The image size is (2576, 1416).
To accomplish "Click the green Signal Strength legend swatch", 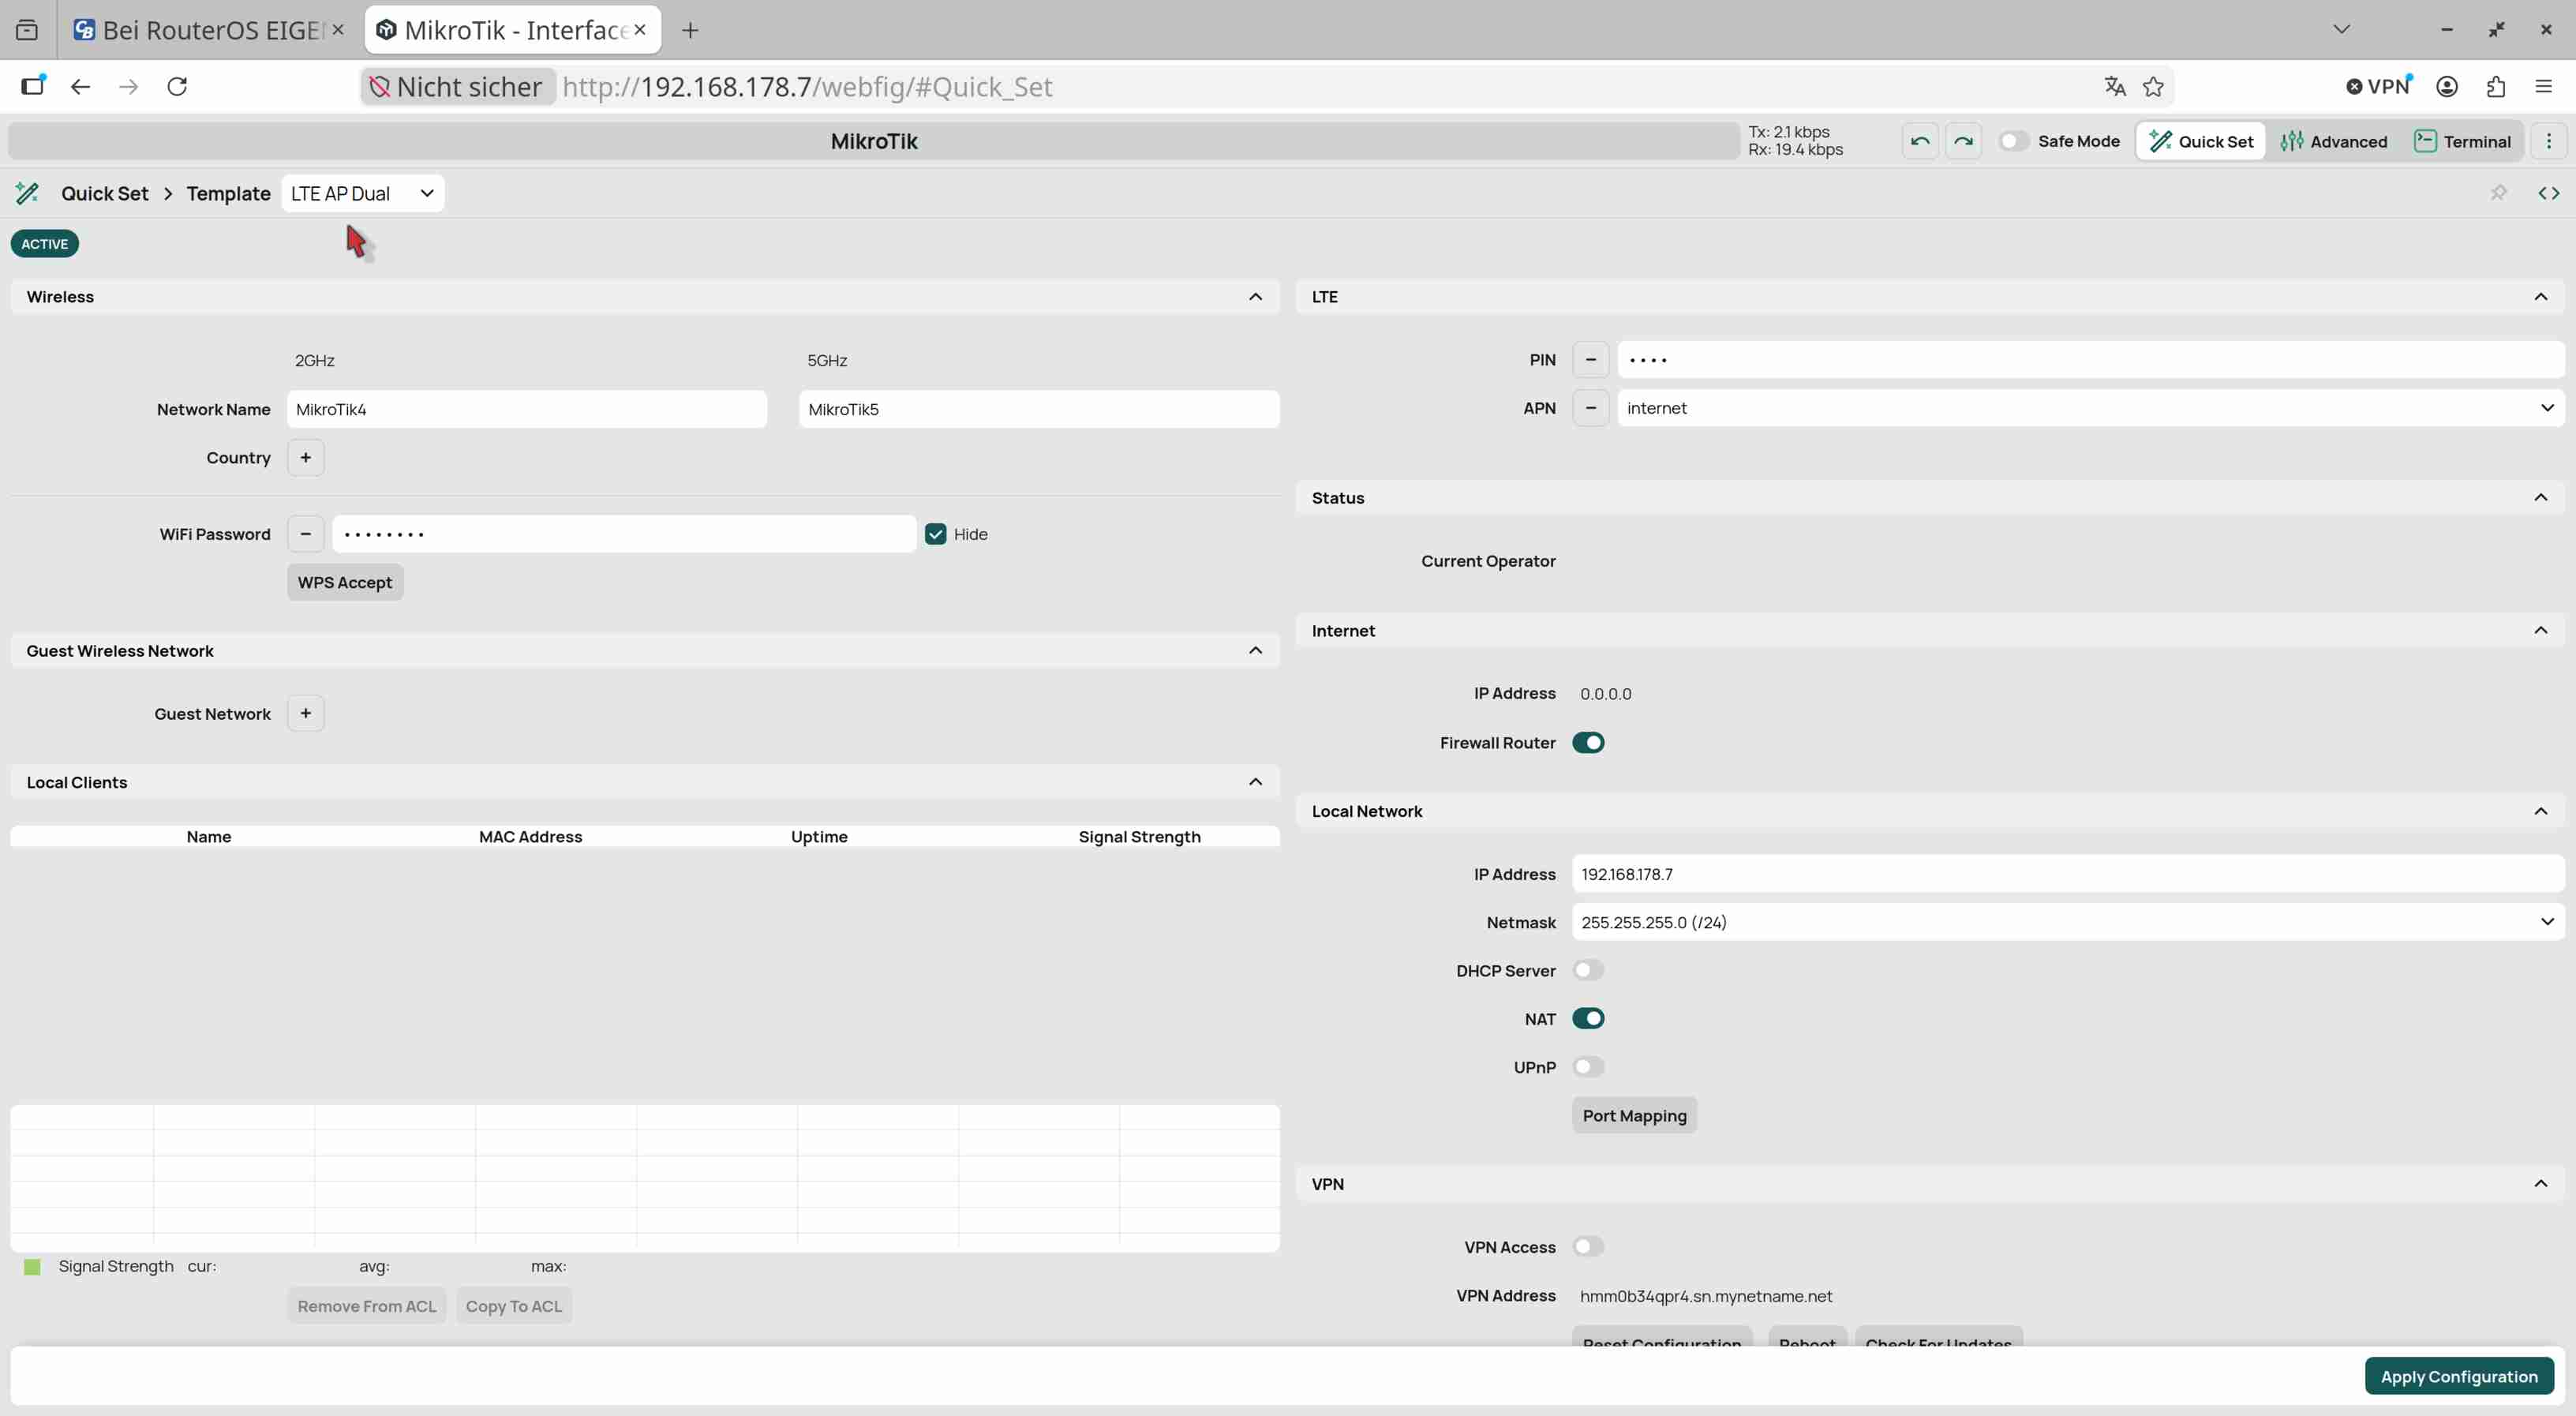I will click(32, 1267).
